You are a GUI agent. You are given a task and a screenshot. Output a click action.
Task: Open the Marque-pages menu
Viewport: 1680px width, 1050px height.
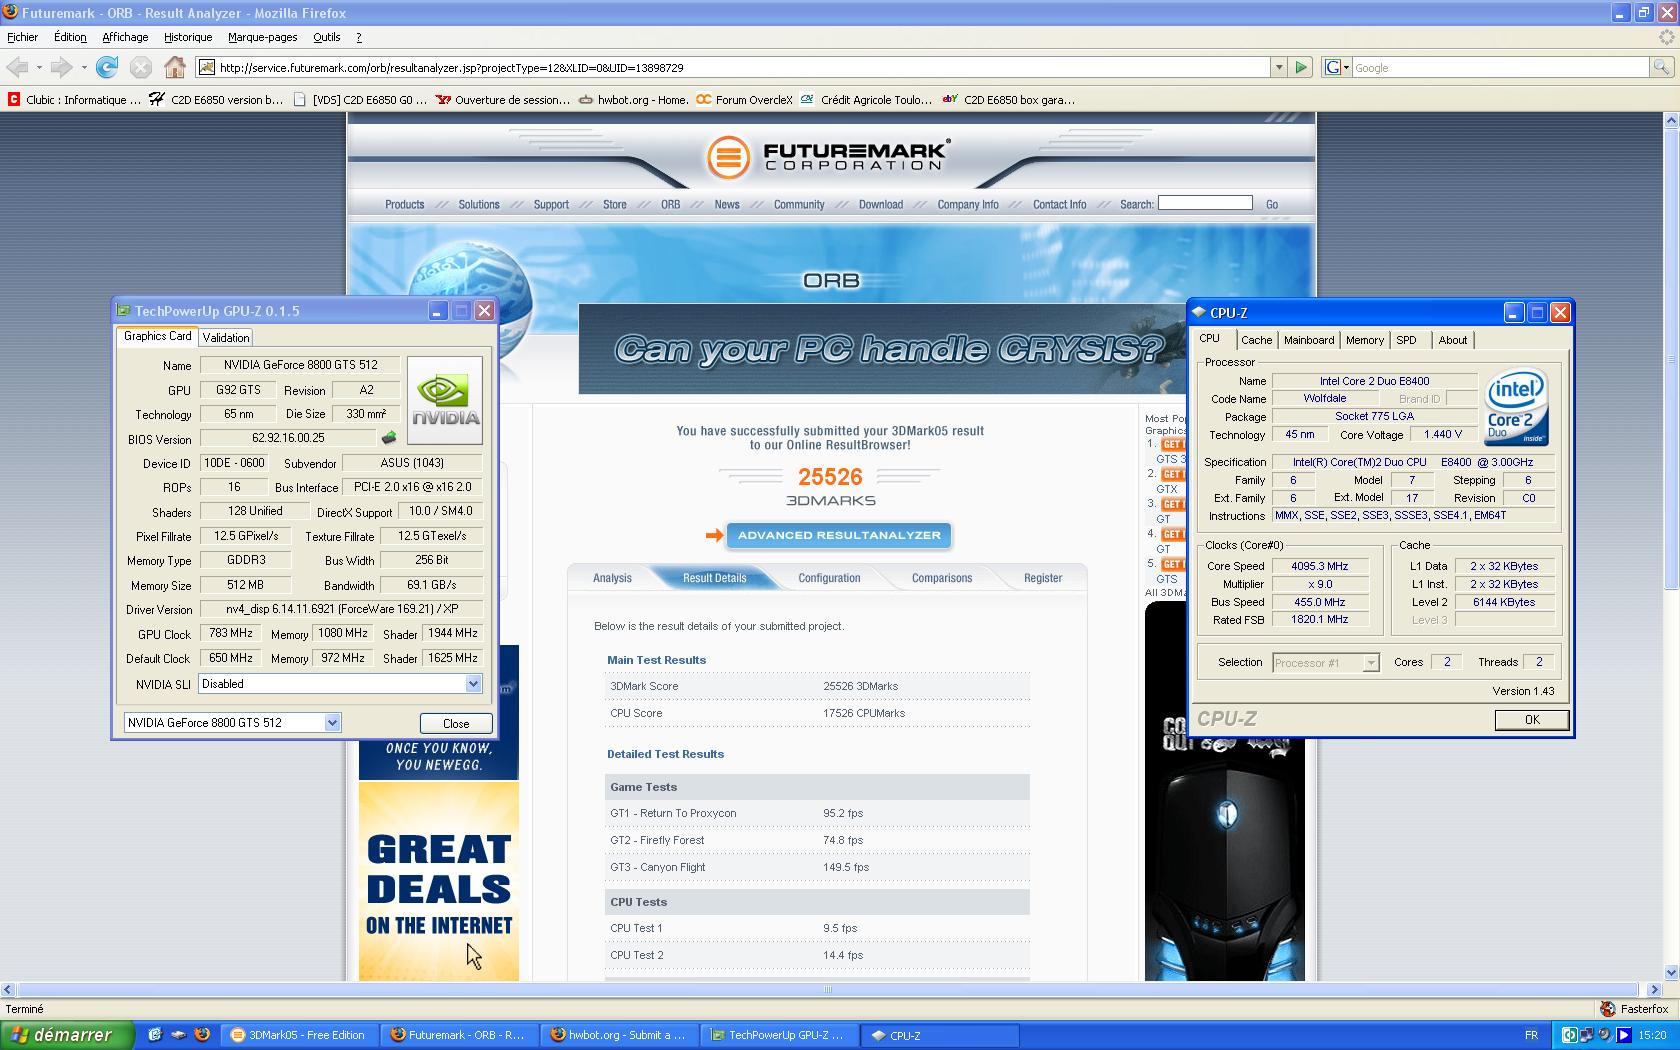click(x=262, y=37)
